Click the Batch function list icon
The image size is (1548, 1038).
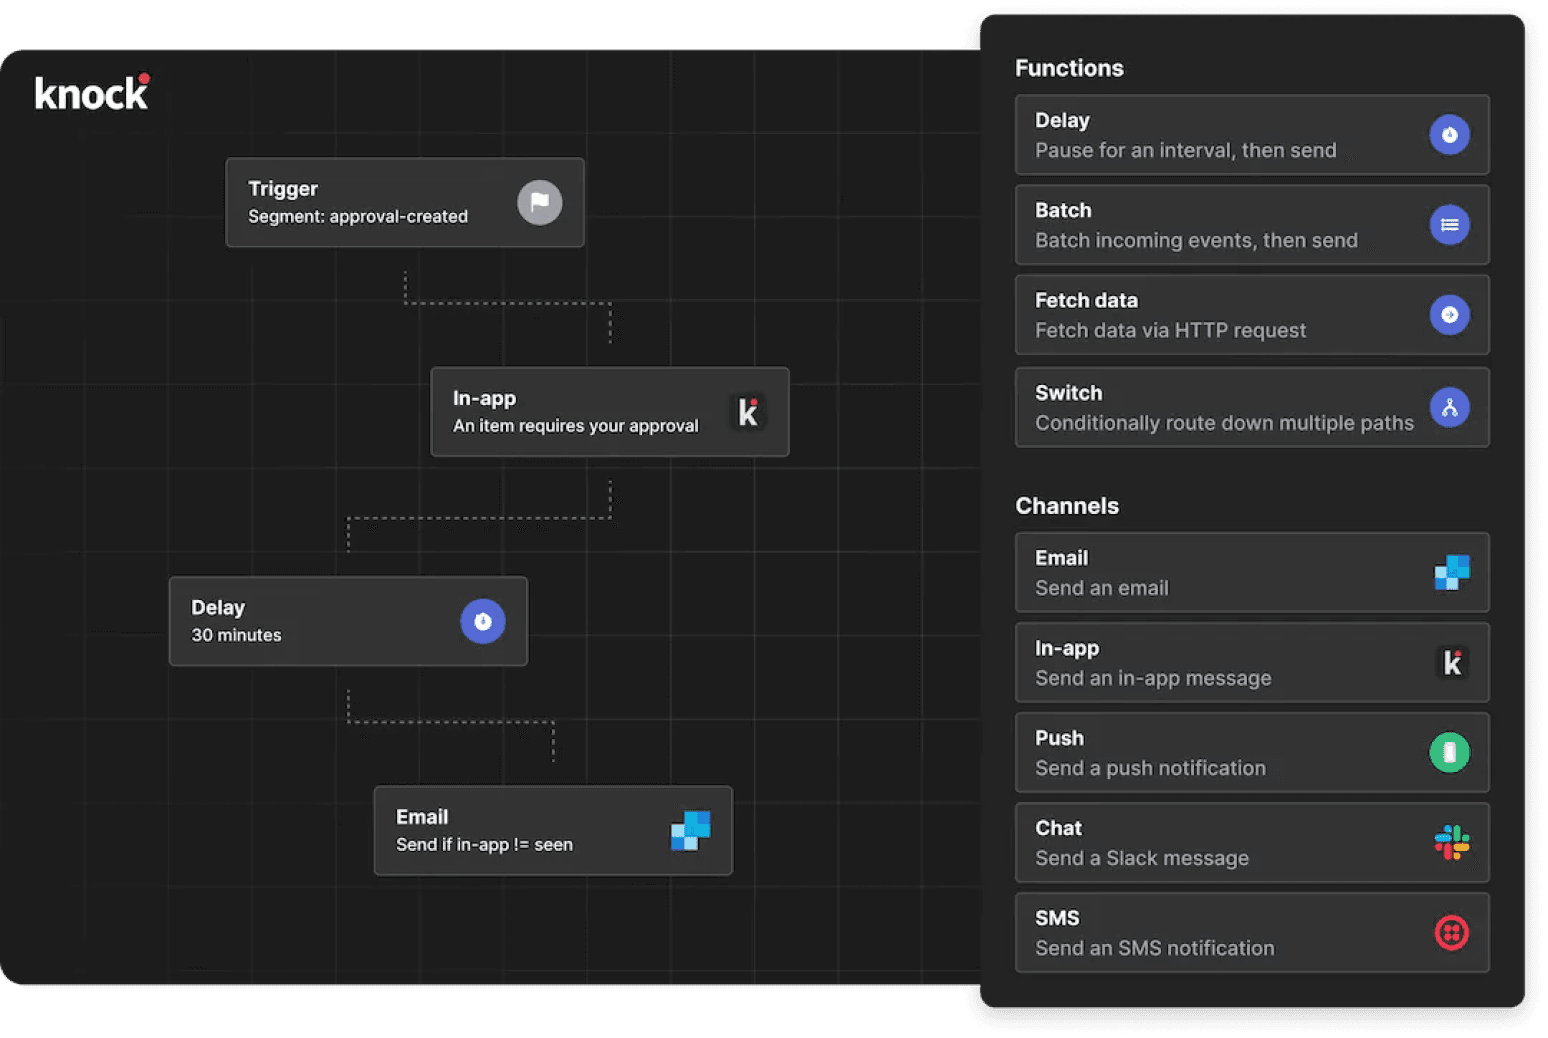(x=1450, y=225)
